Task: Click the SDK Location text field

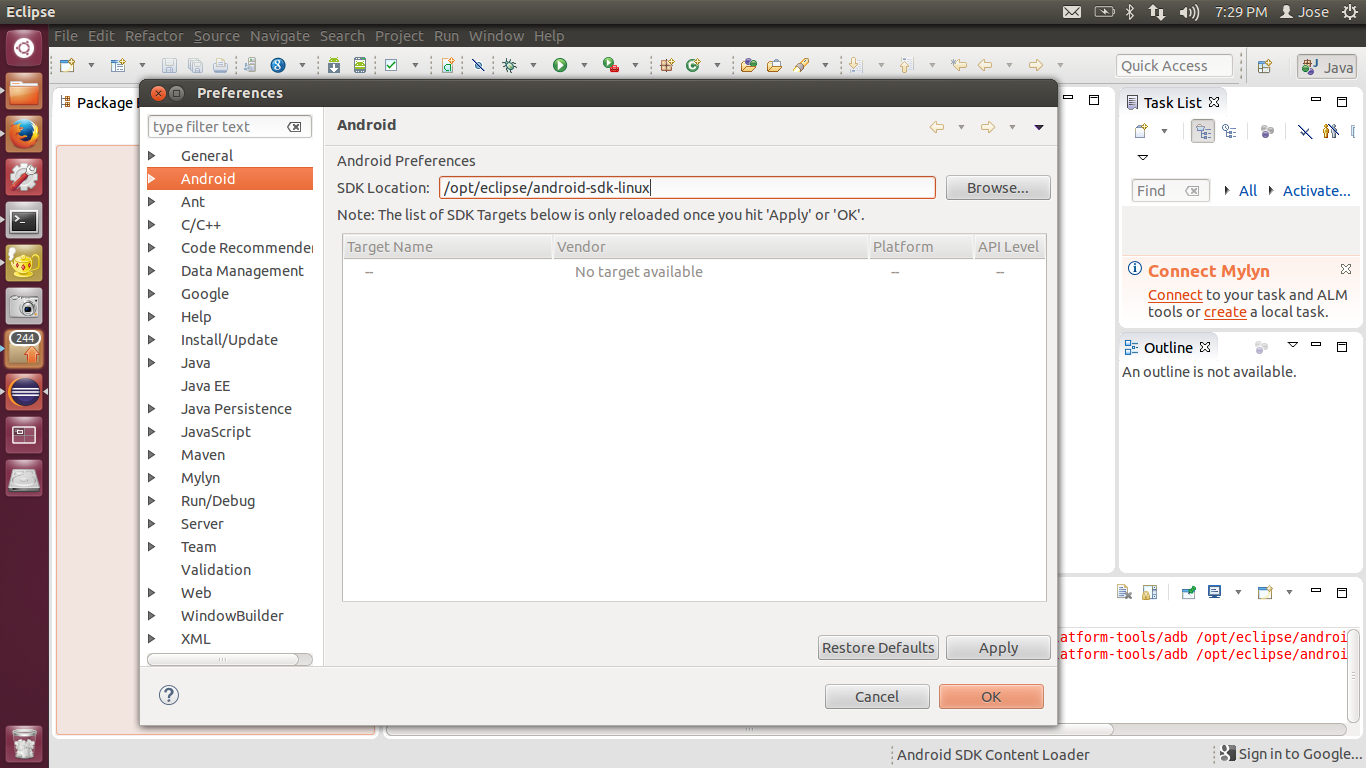Action: pyautogui.click(x=687, y=188)
